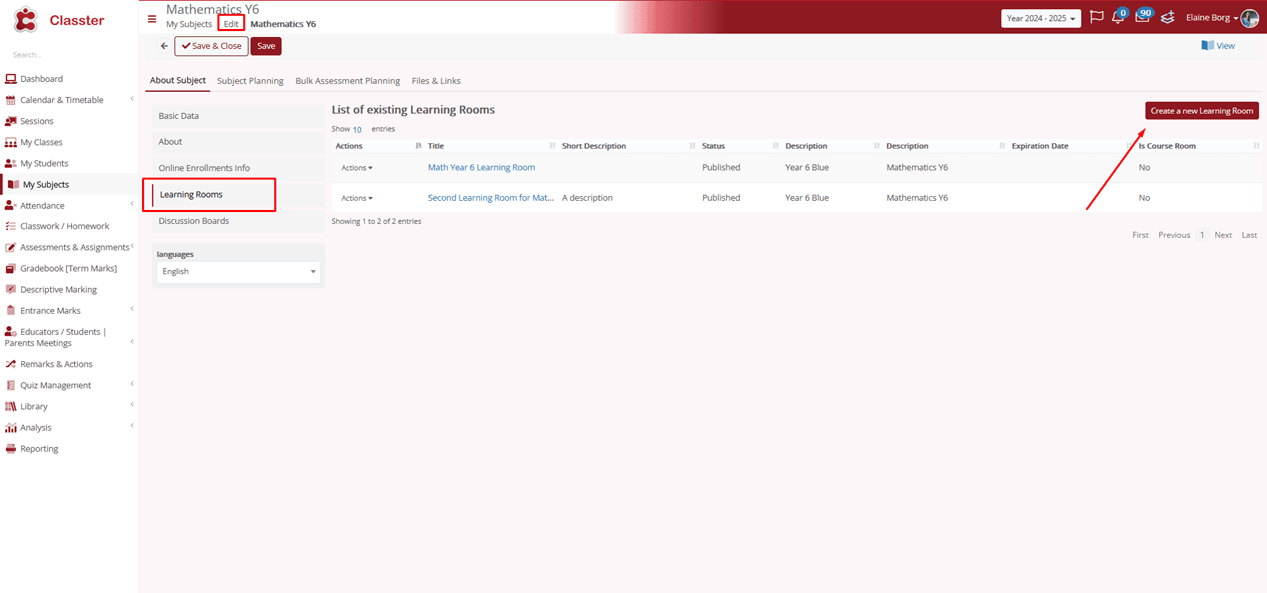
Task: Expand Assessments & Assignments submenu
Action: [132, 247]
